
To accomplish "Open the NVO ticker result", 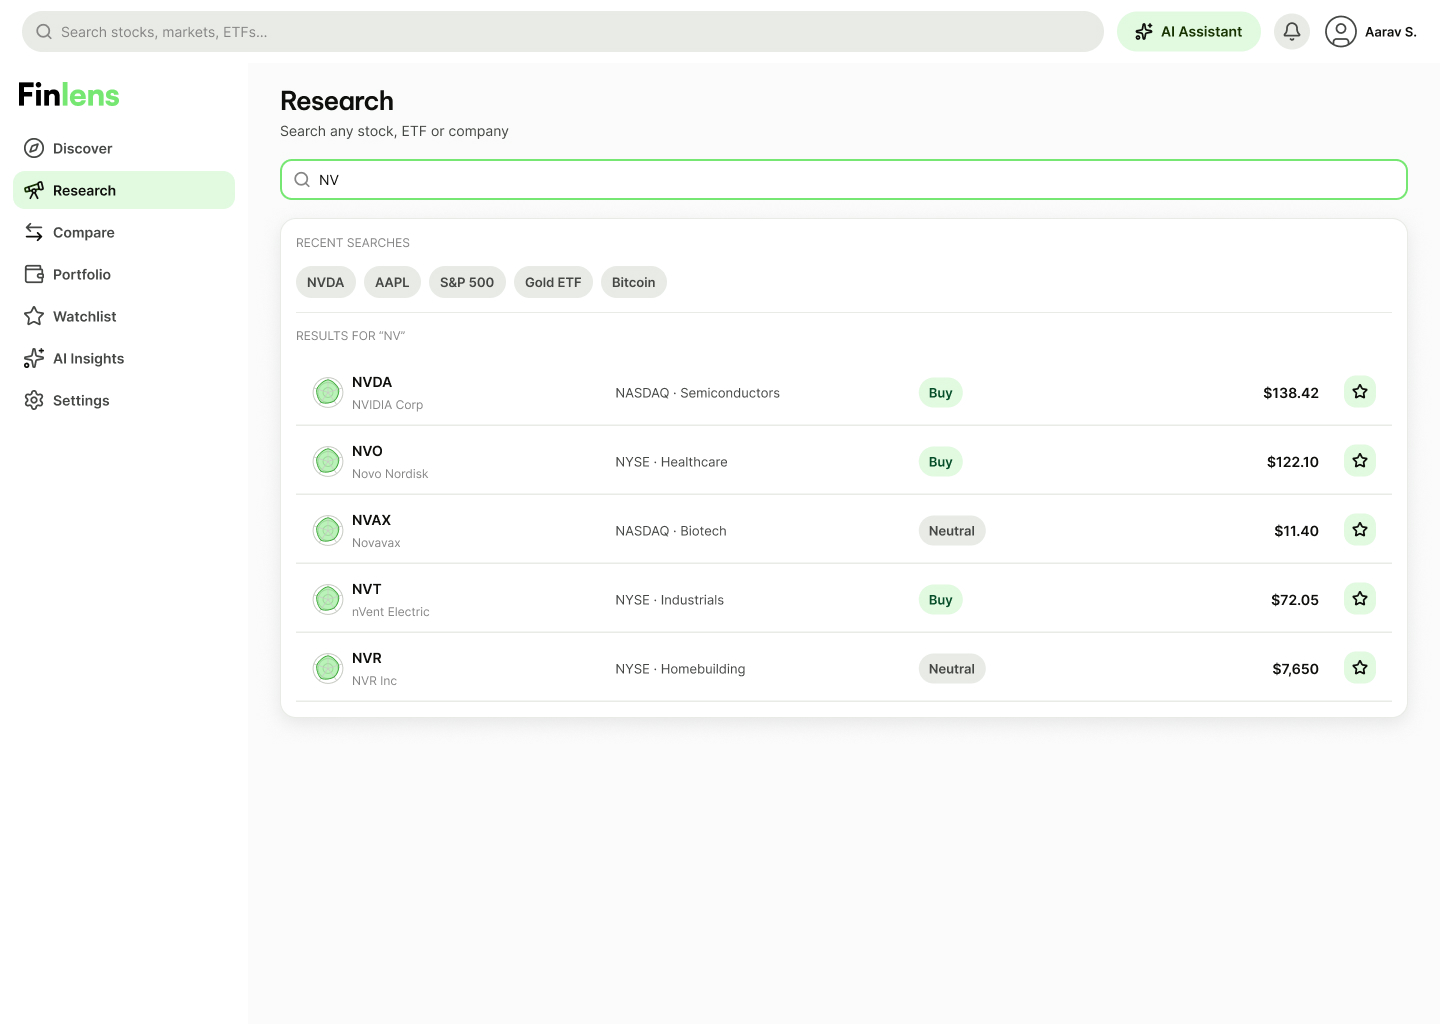I will [367, 451].
